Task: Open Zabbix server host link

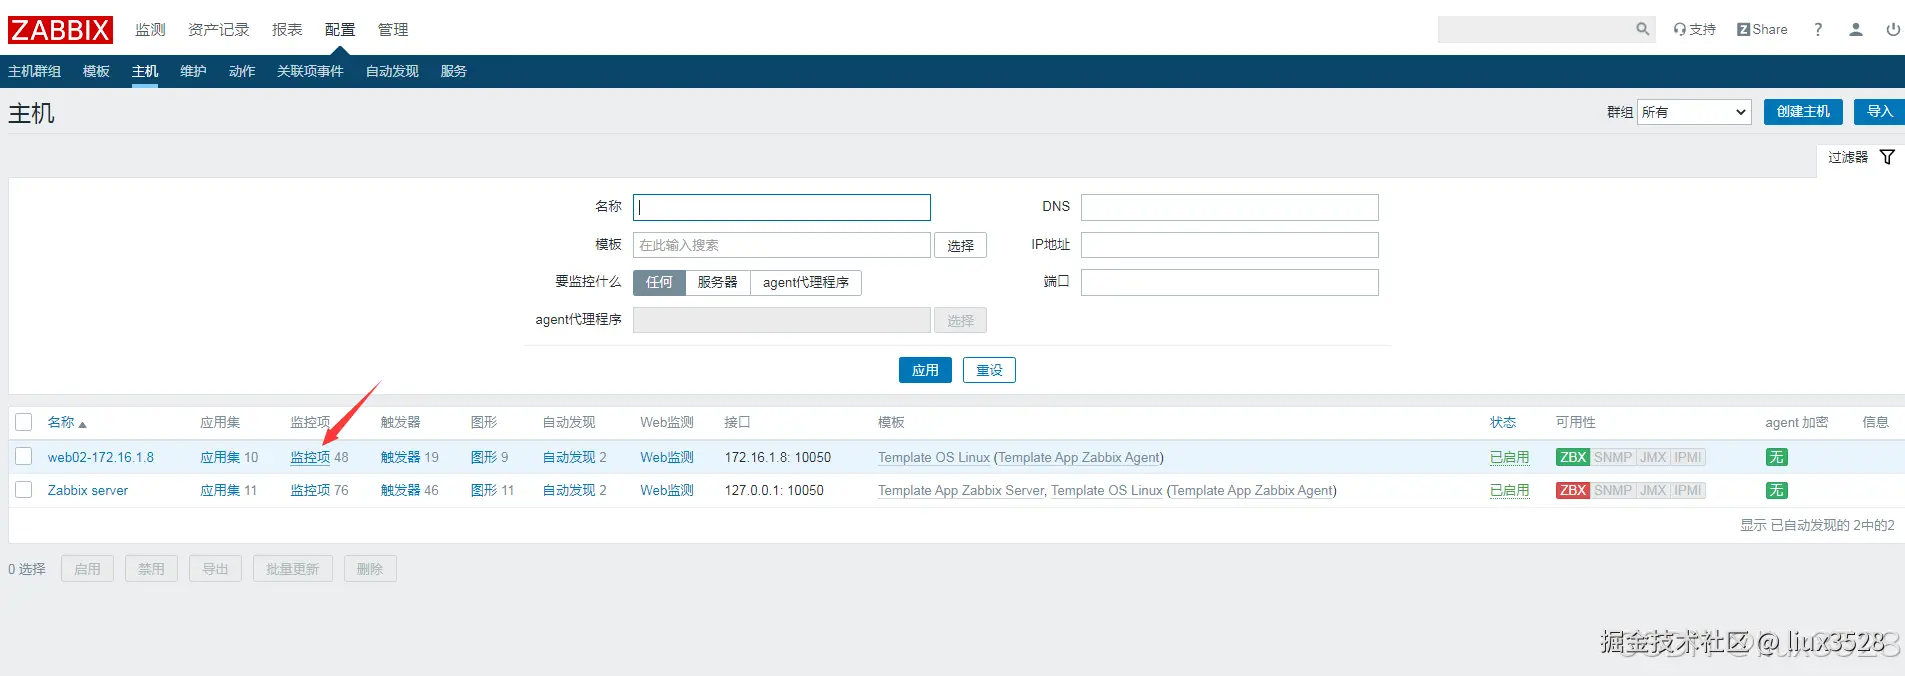Action: coord(88,490)
